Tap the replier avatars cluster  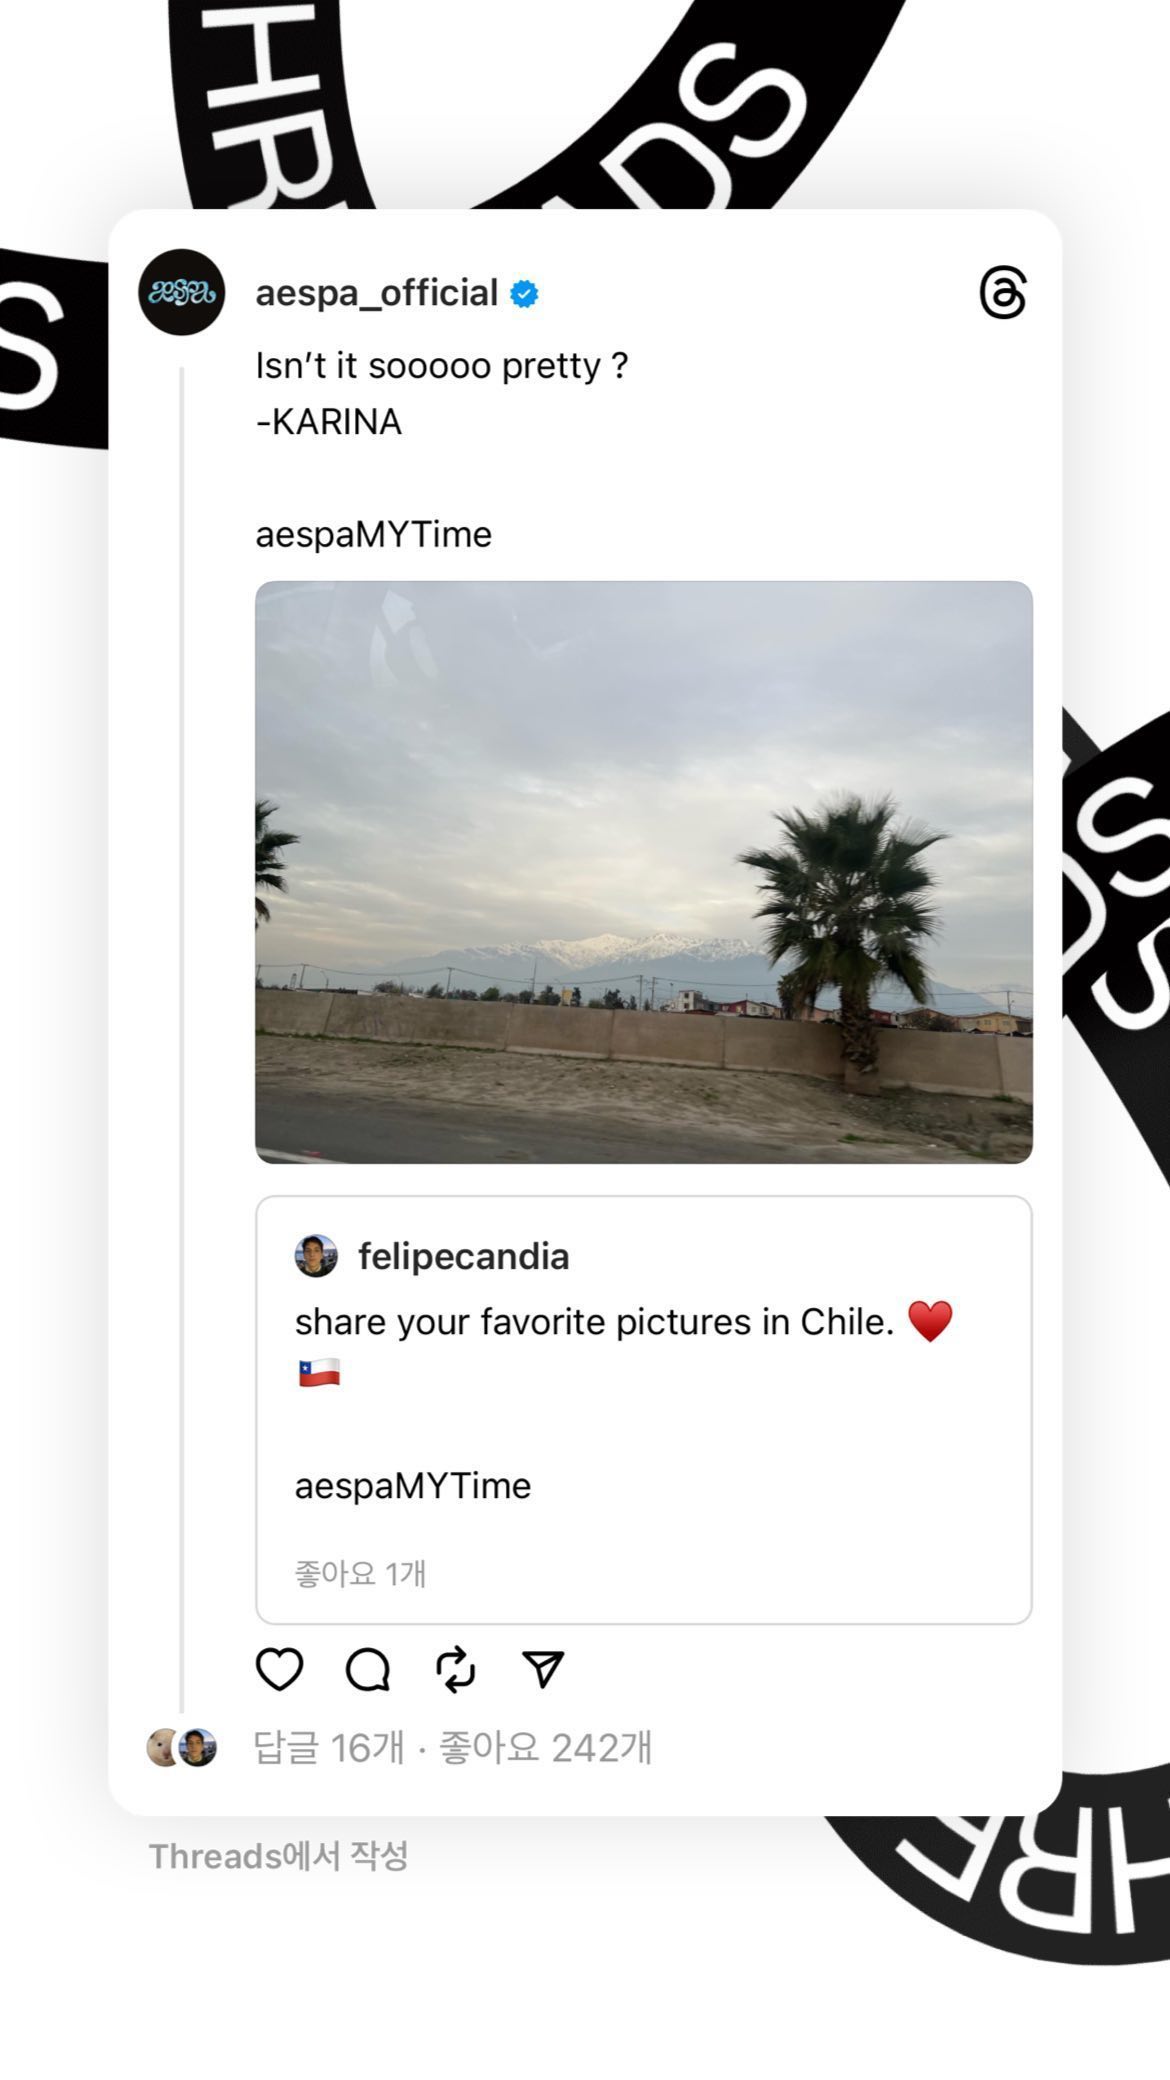(x=182, y=1747)
